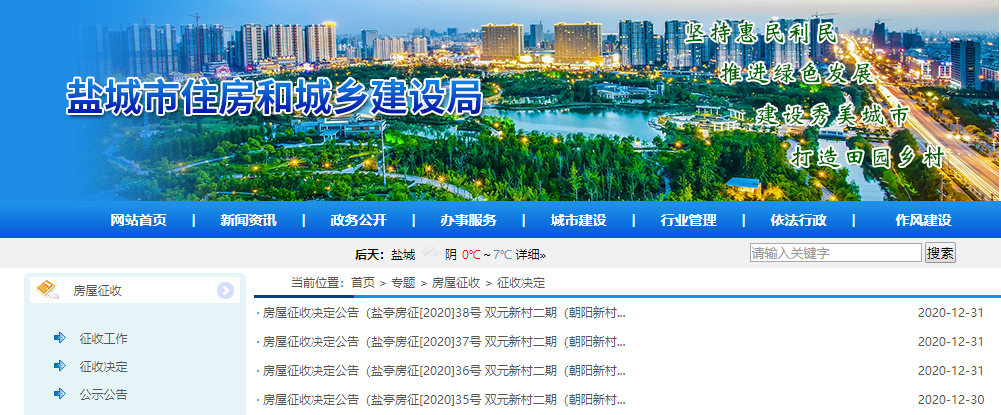This screenshot has width=1001, height=415.
Task: Open the announcement [2020]36号 双元新村二期
Action: point(444,370)
